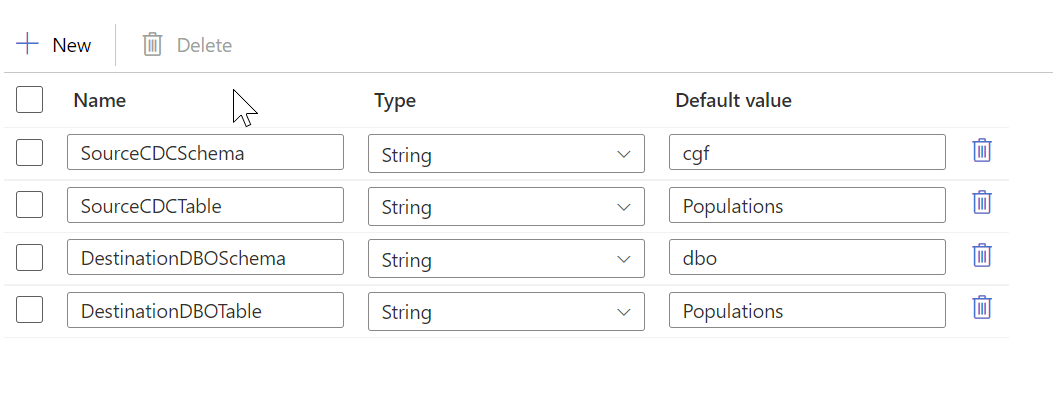
Task: Edit the cgf default value field
Action: coord(807,152)
